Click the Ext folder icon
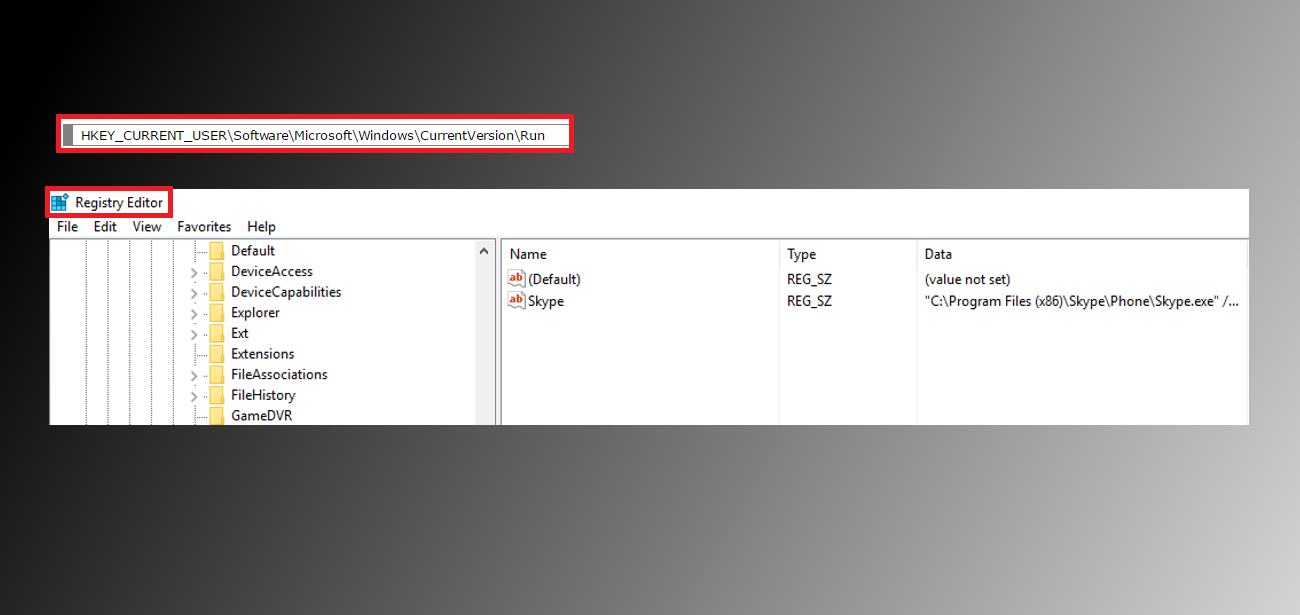This screenshot has width=1300, height=615. click(217, 333)
